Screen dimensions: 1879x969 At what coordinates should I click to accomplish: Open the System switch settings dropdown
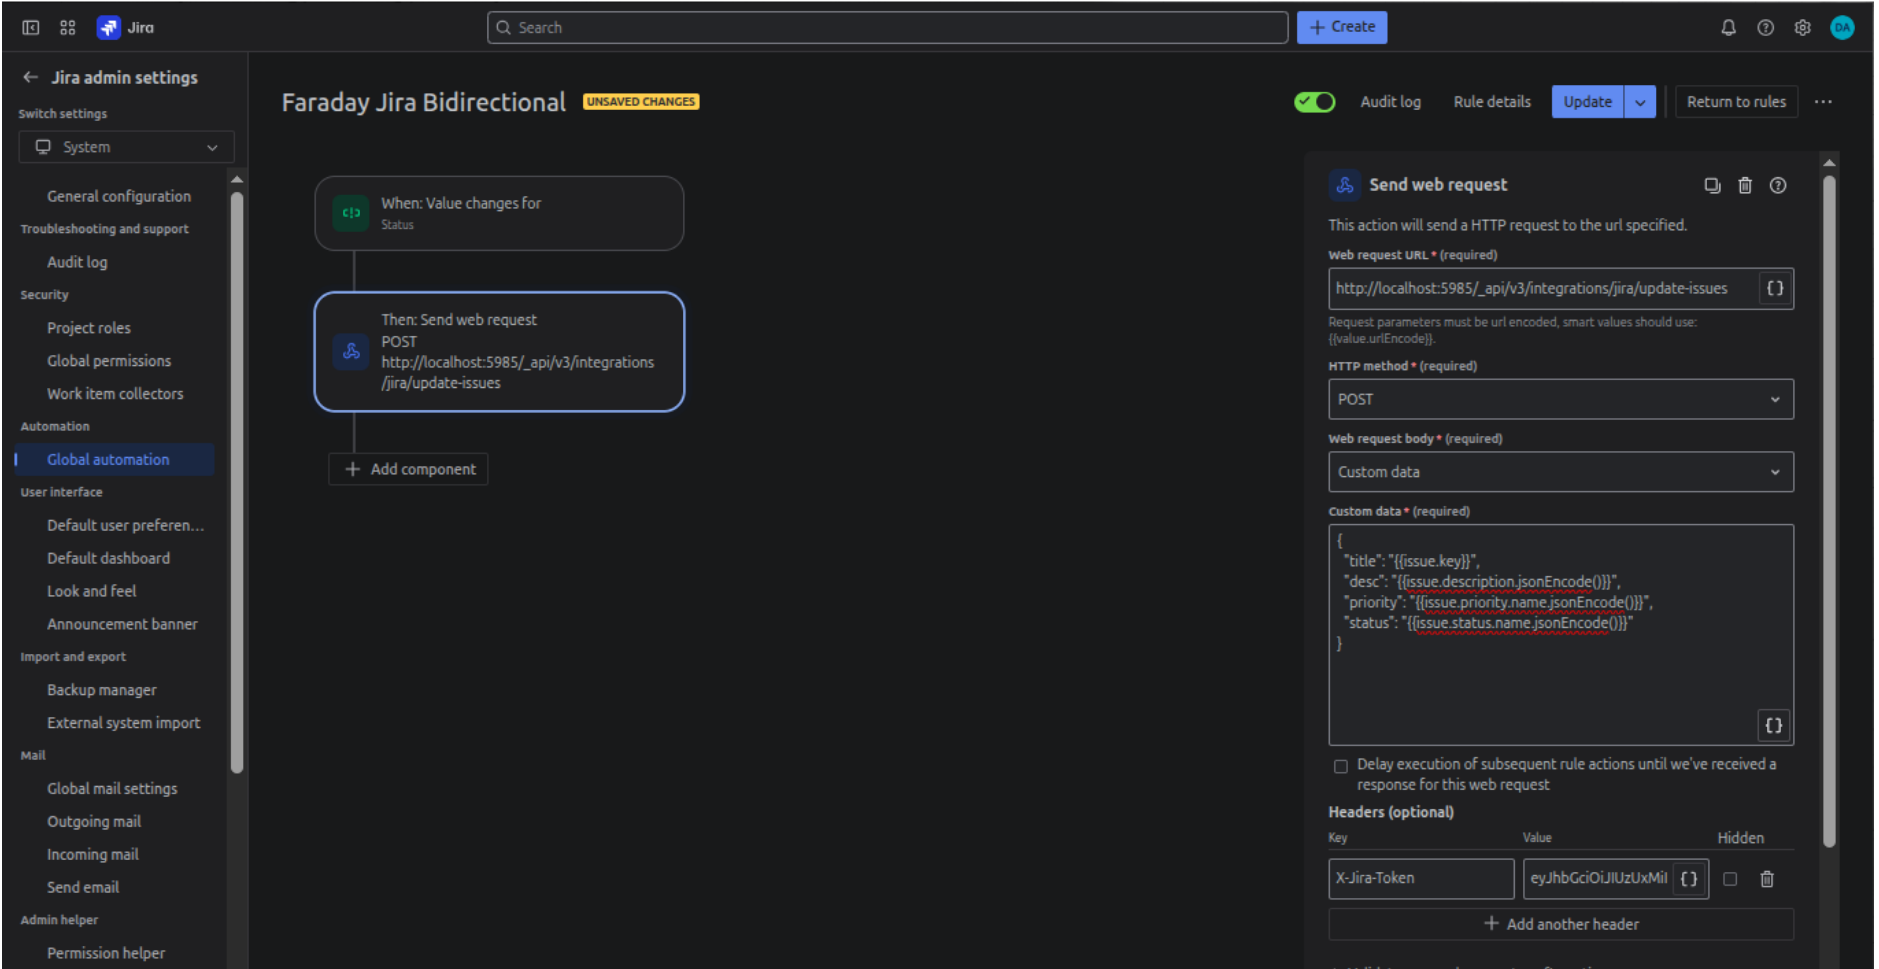126,147
